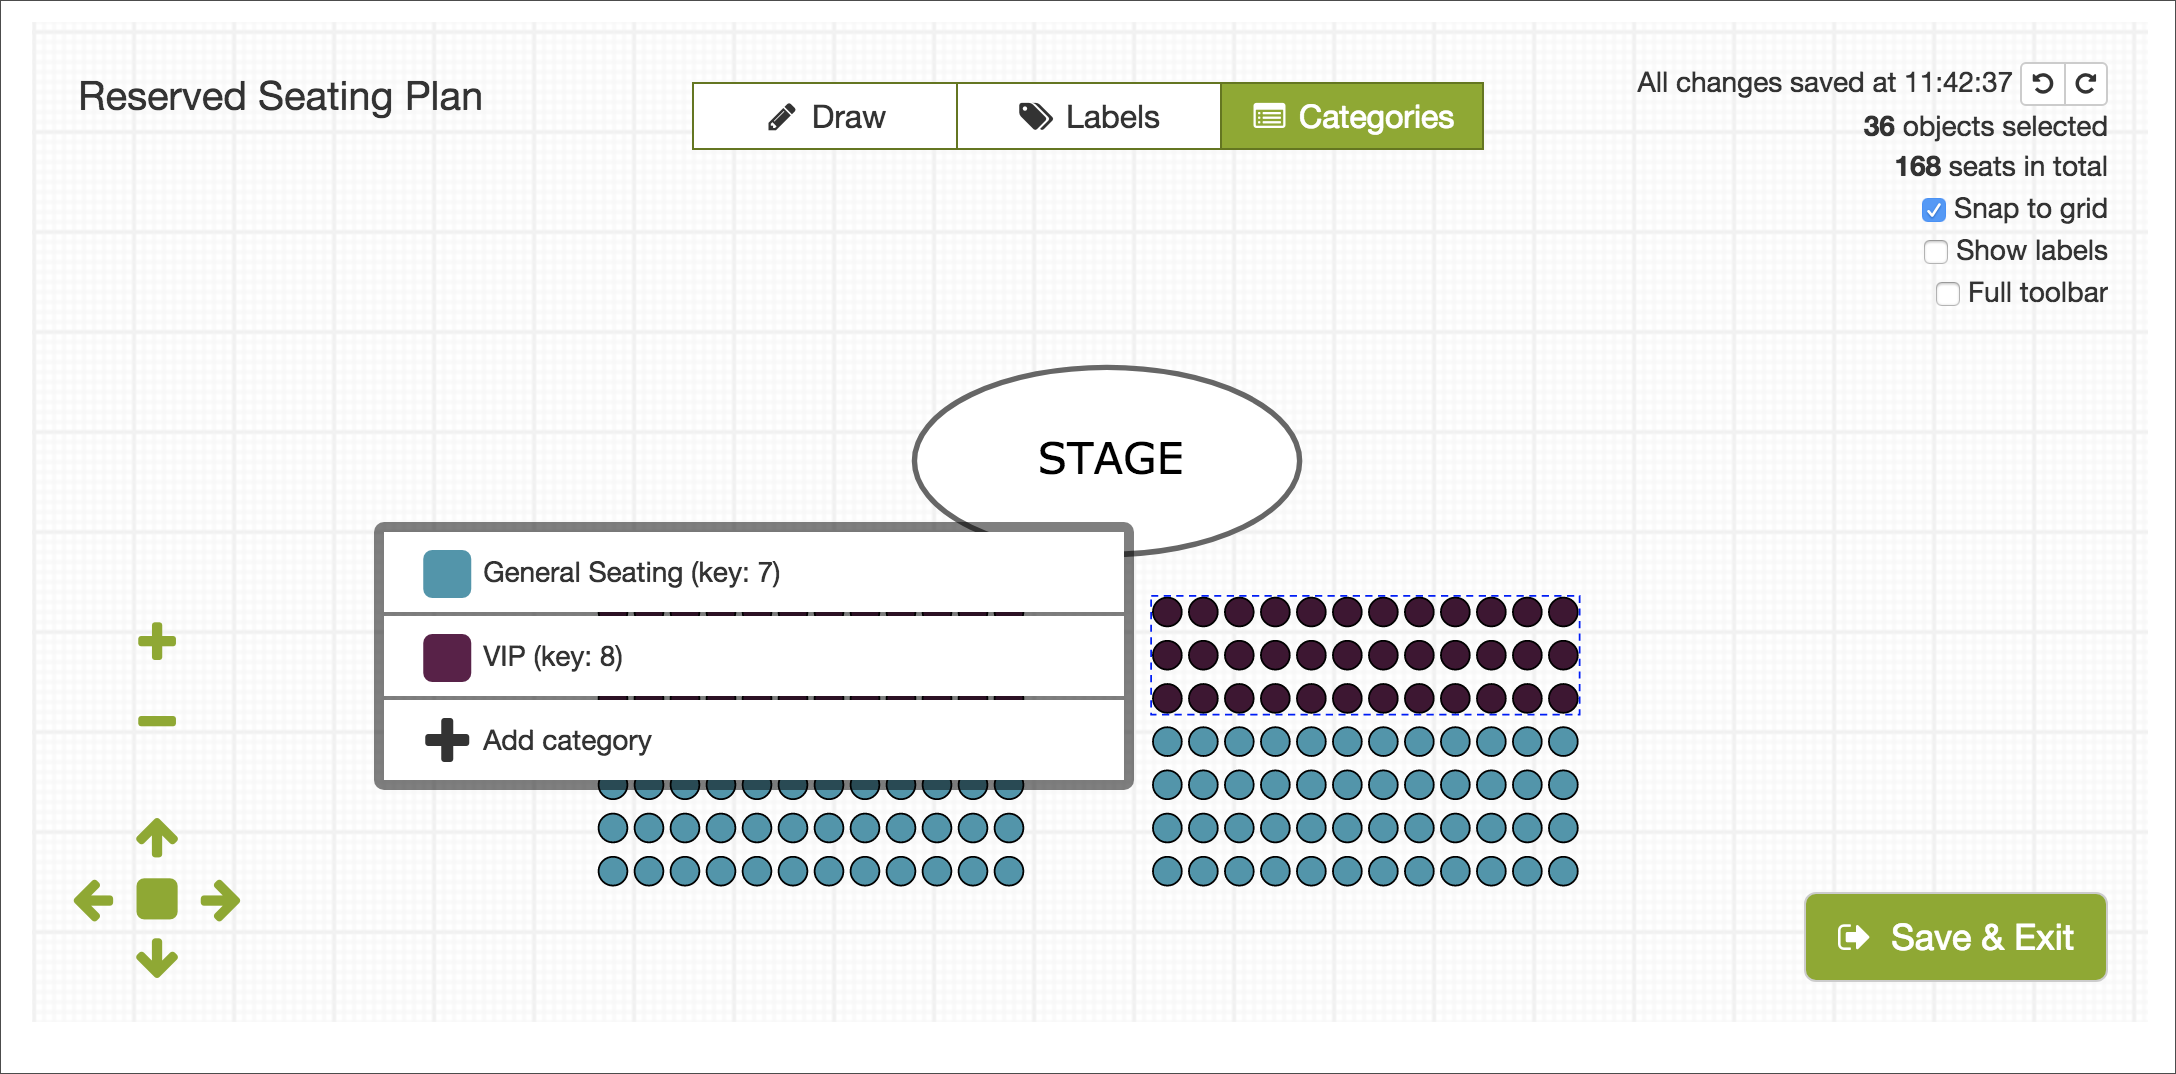Enable the Show labels checkbox
The width and height of the screenshot is (2176, 1074).
point(1936,252)
